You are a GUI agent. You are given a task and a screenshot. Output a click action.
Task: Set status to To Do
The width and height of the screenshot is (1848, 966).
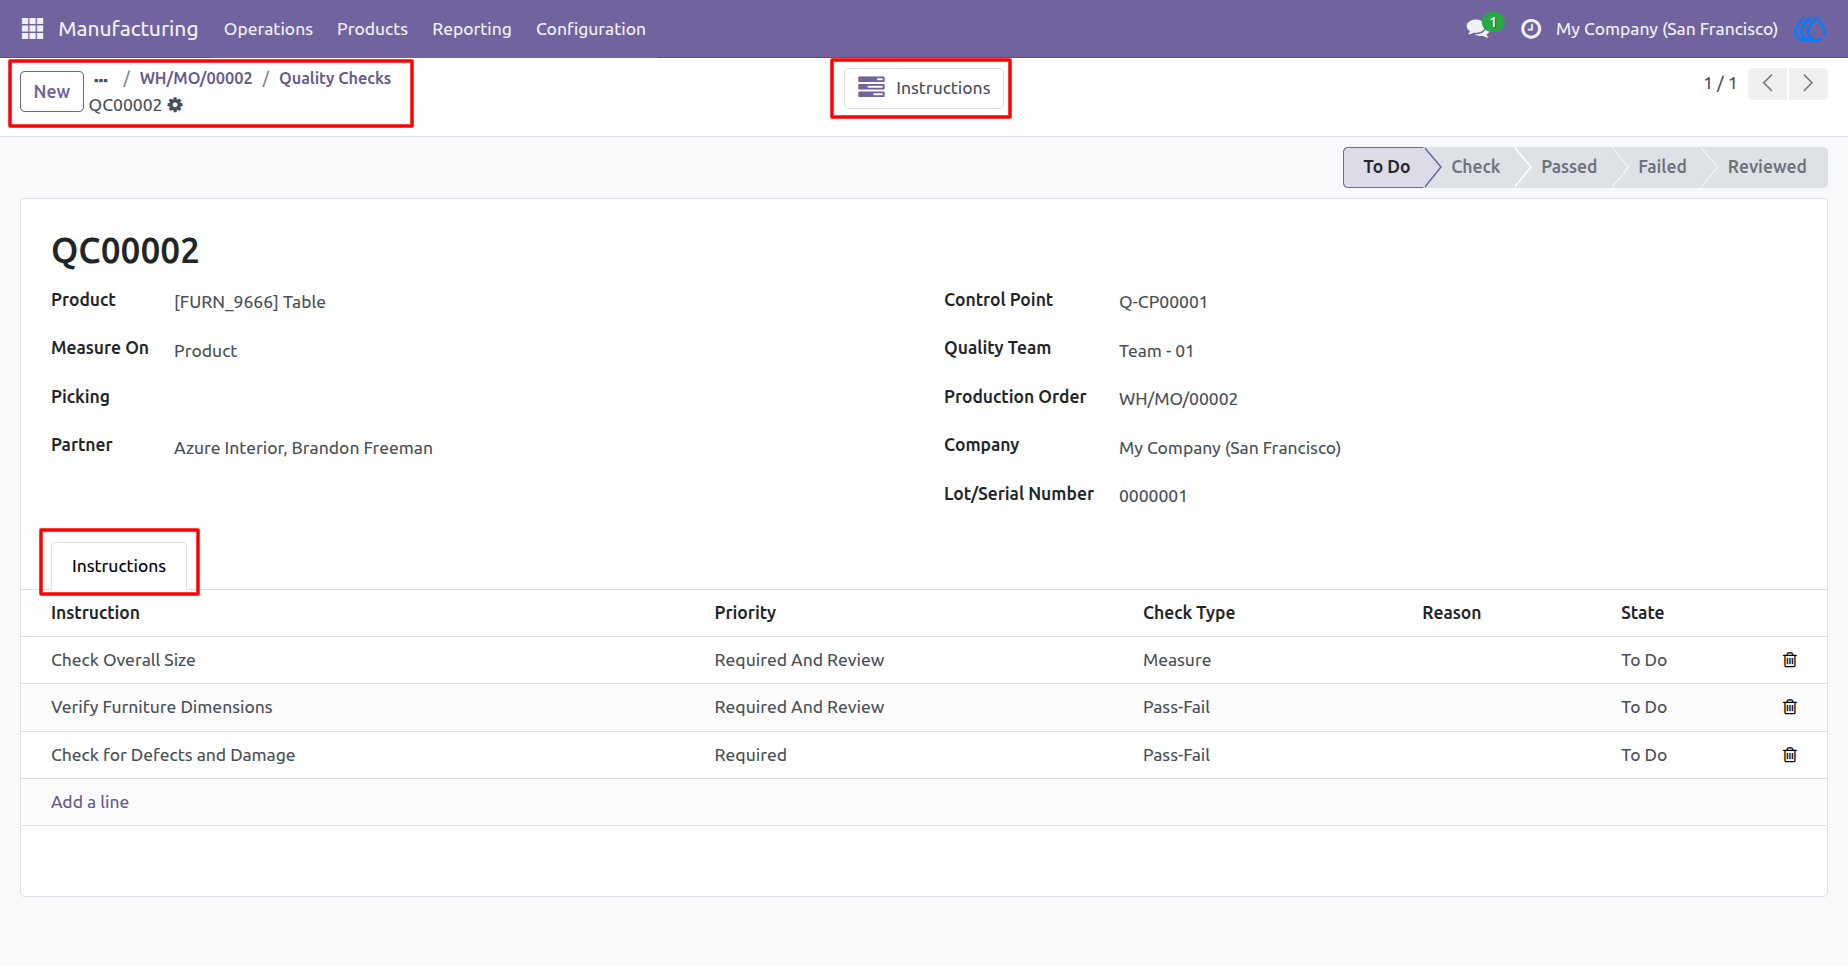pos(1386,167)
